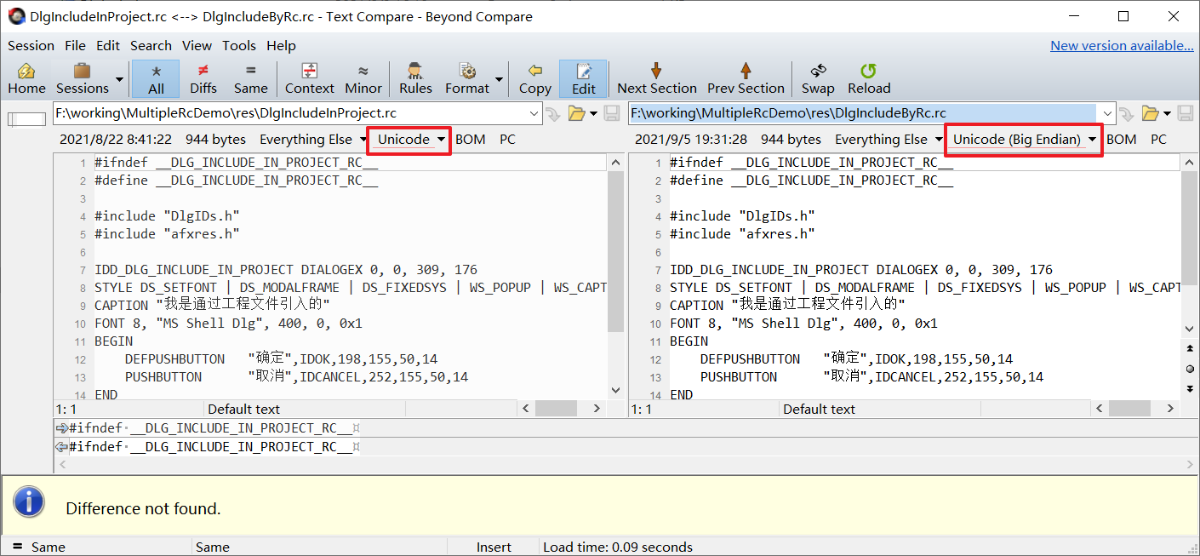Screen dimensions: 1200x556
Task: Open the File menu
Action: (x=75, y=45)
